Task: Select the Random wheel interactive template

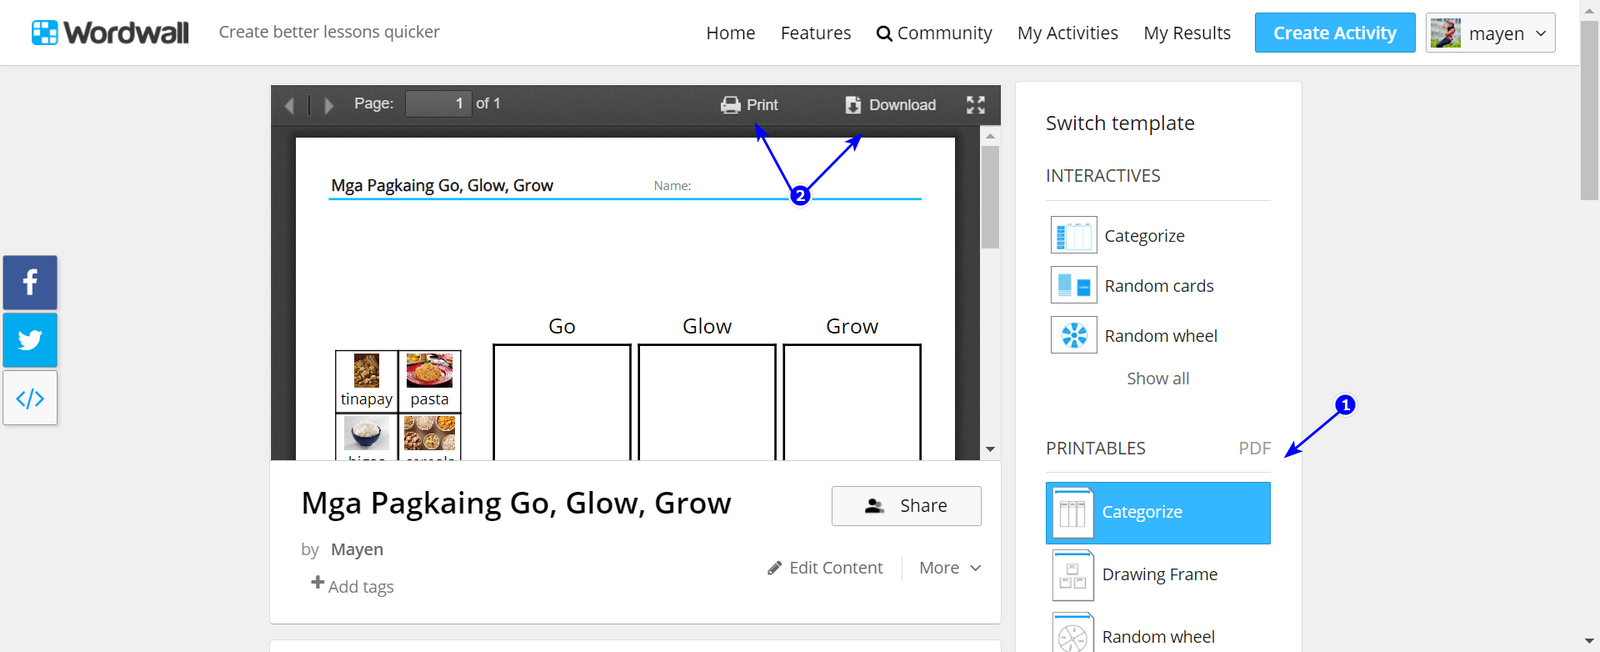Action: point(1160,336)
